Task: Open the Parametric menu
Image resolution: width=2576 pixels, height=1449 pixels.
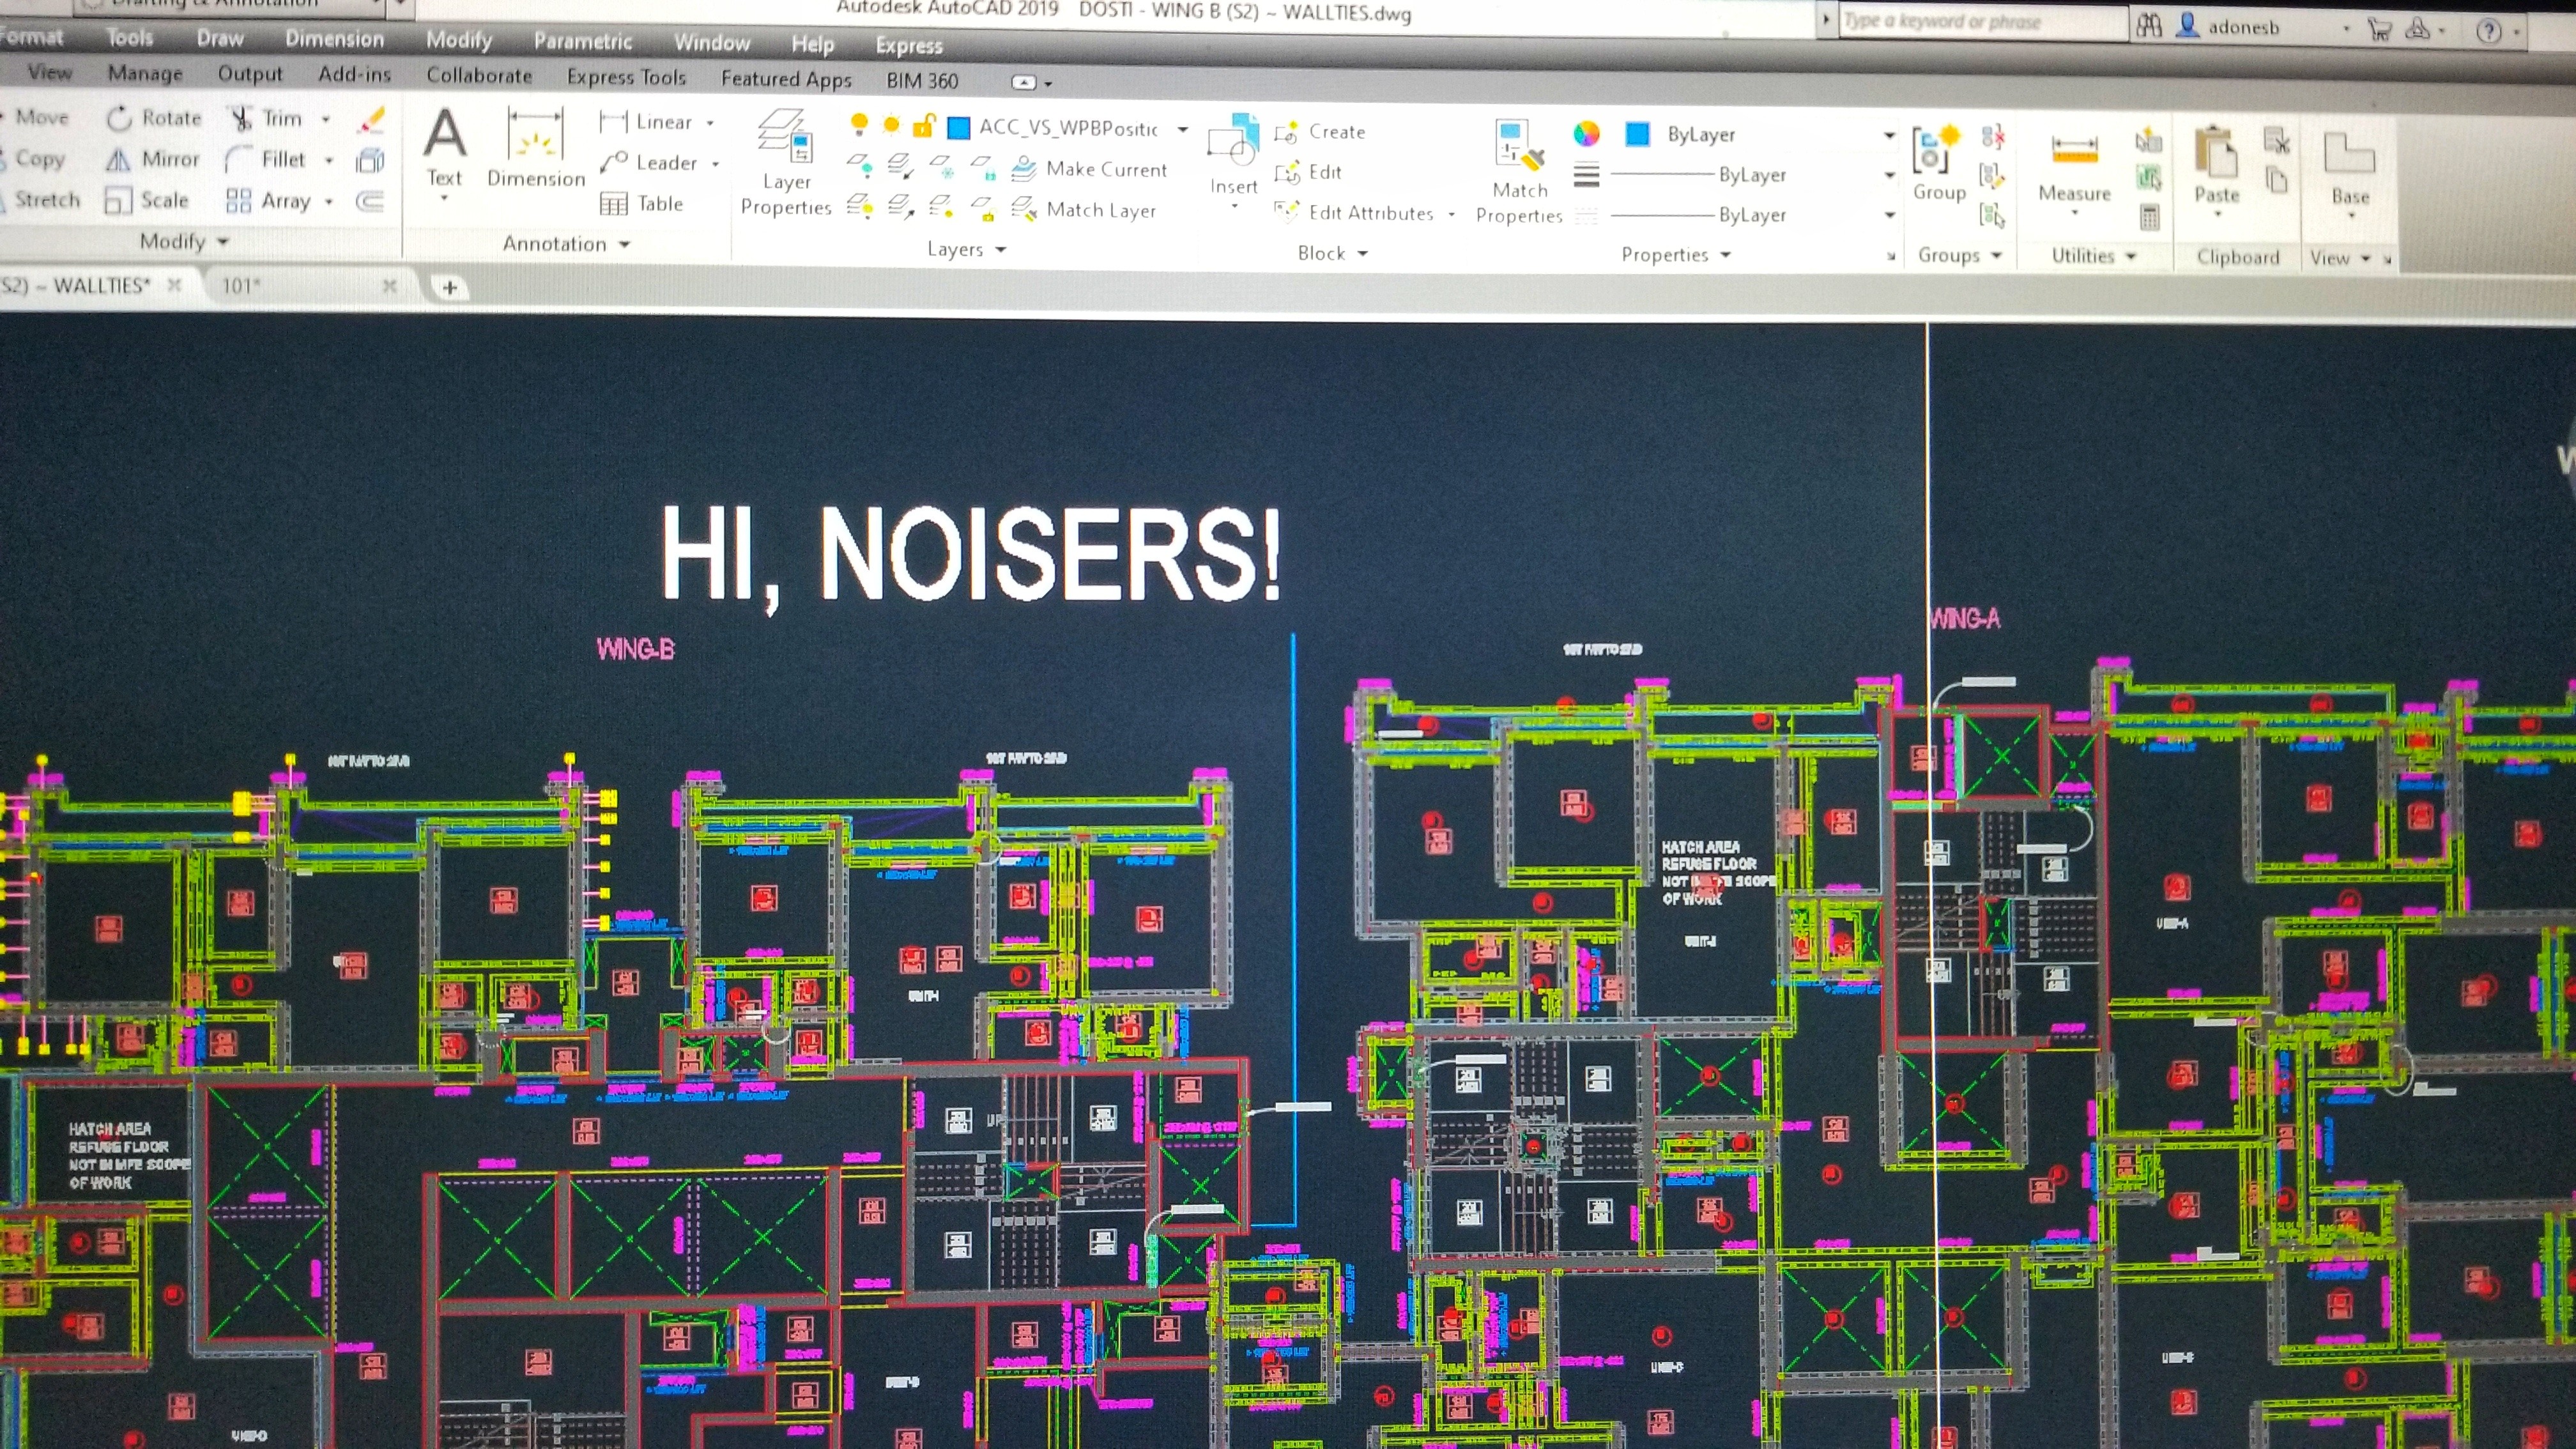Action: point(583,41)
